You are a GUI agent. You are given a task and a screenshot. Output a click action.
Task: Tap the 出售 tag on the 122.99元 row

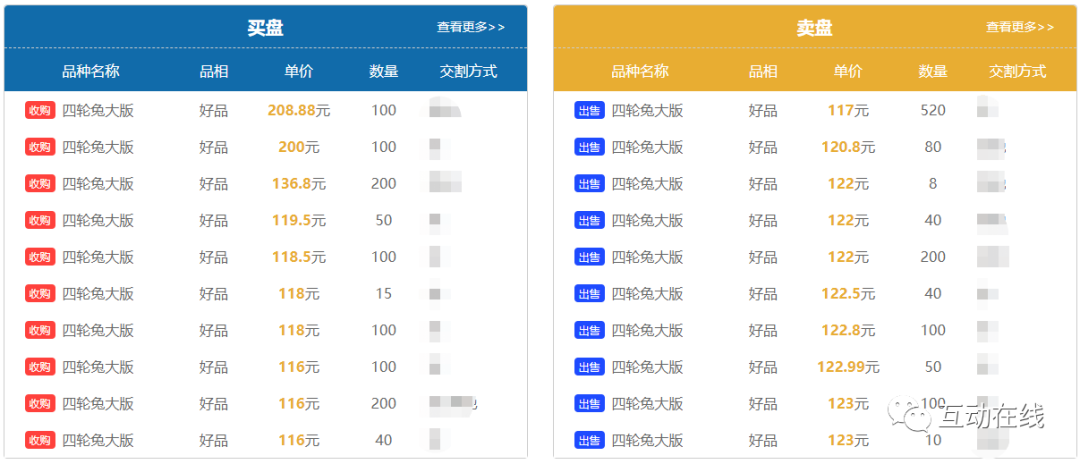point(589,367)
